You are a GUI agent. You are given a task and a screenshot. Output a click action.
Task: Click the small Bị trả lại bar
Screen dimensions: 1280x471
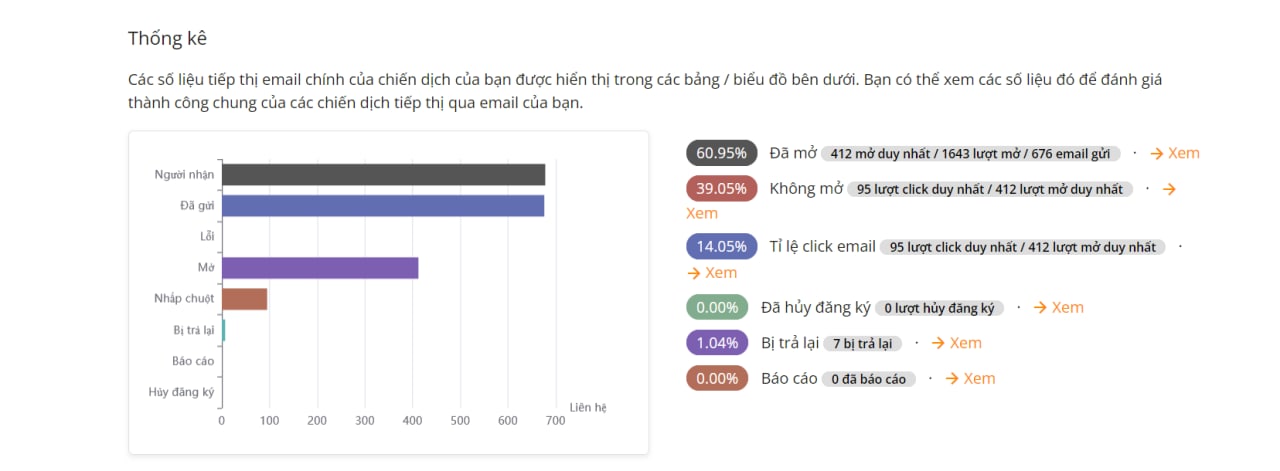coord(224,330)
